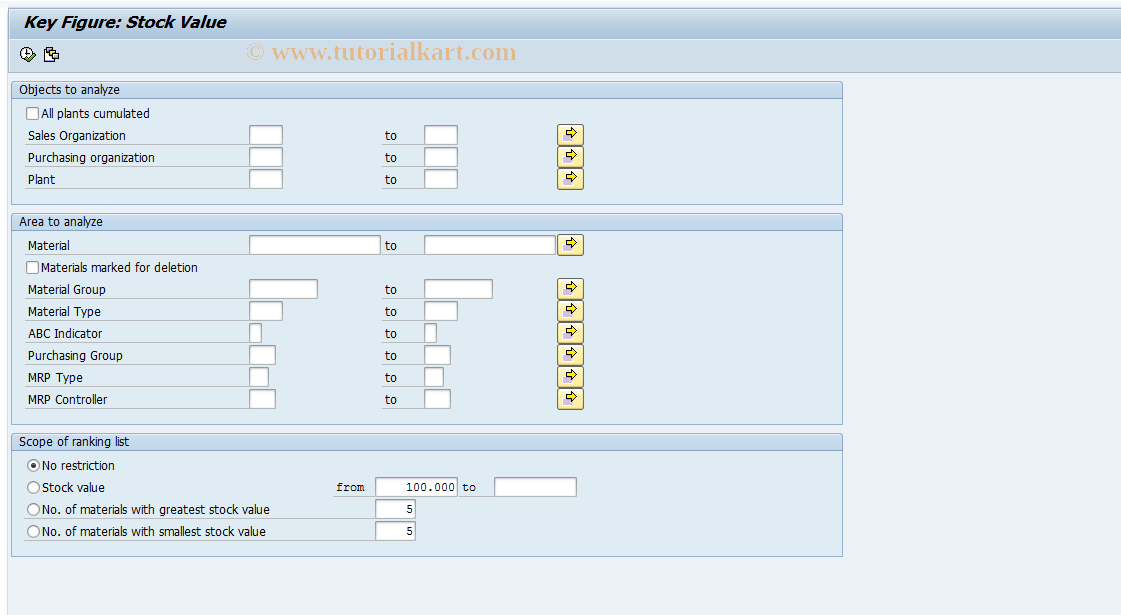Edit the stock value from field showing 100.000
The height and width of the screenshot is (615, 1121).
point(416,487)
